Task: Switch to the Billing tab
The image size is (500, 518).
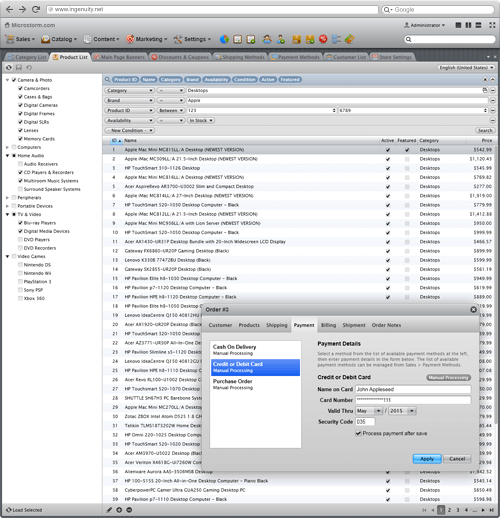Action: coord(328,325)
